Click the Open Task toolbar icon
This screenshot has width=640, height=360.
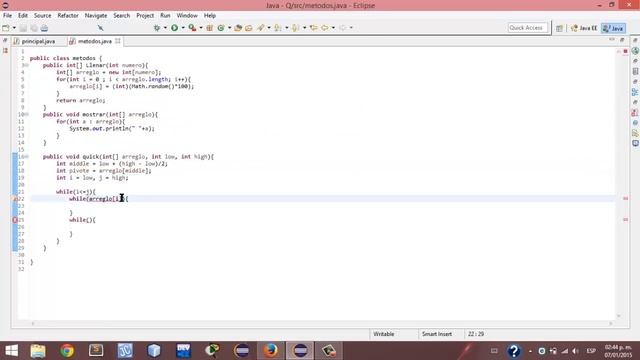click(249, 28)
